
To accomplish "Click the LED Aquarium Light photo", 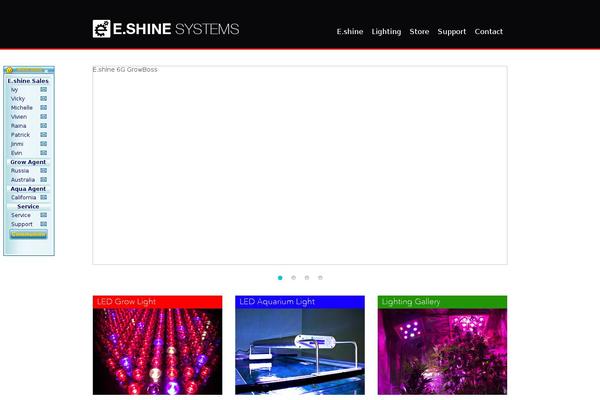I will (x=300, y=351).
